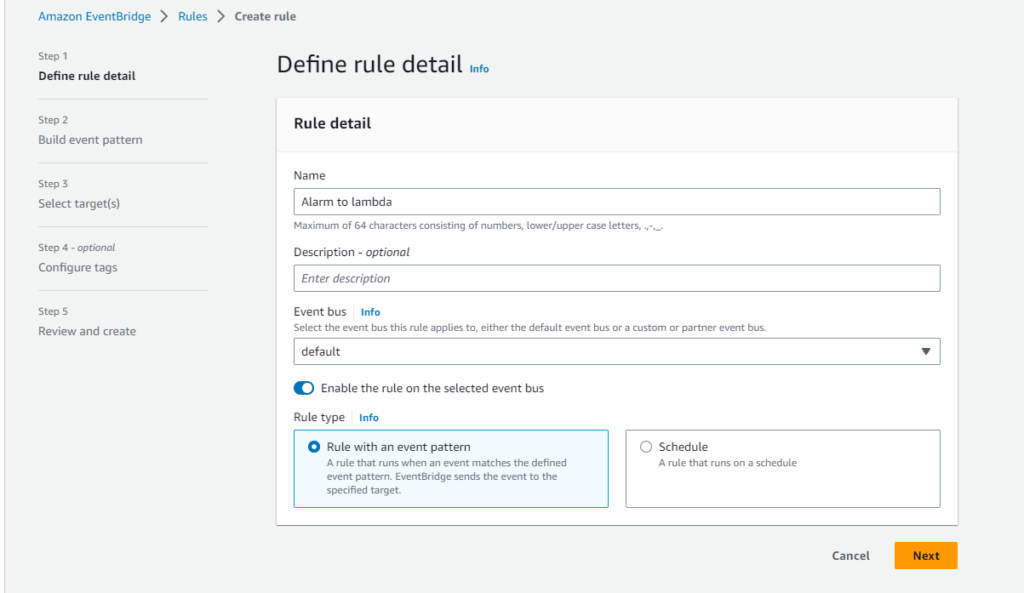Expand the Event bus dropdown arrow
1024x593 pixels.
point(925,351)
